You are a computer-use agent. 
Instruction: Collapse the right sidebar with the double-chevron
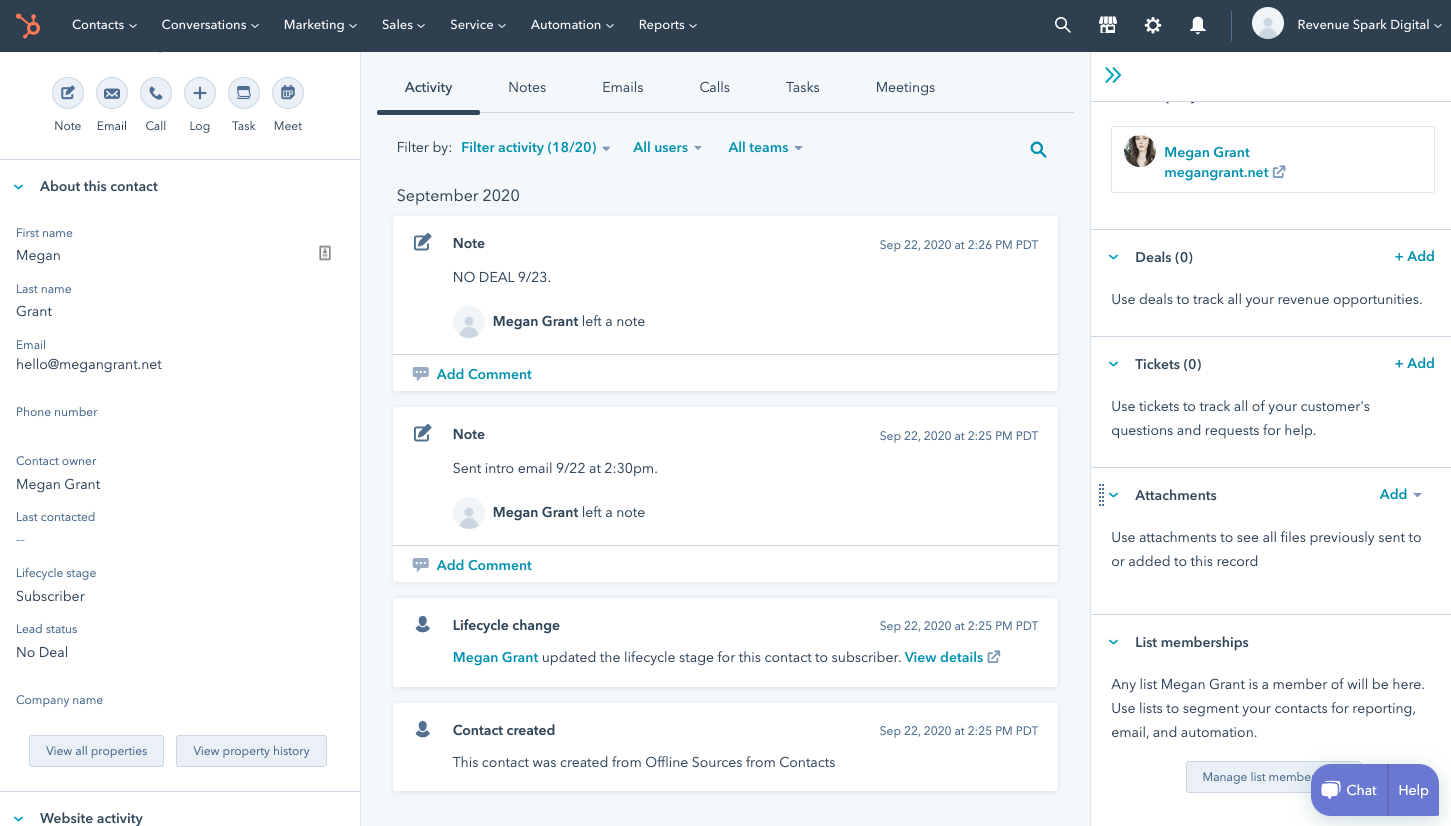click(x=1113, y=74)
